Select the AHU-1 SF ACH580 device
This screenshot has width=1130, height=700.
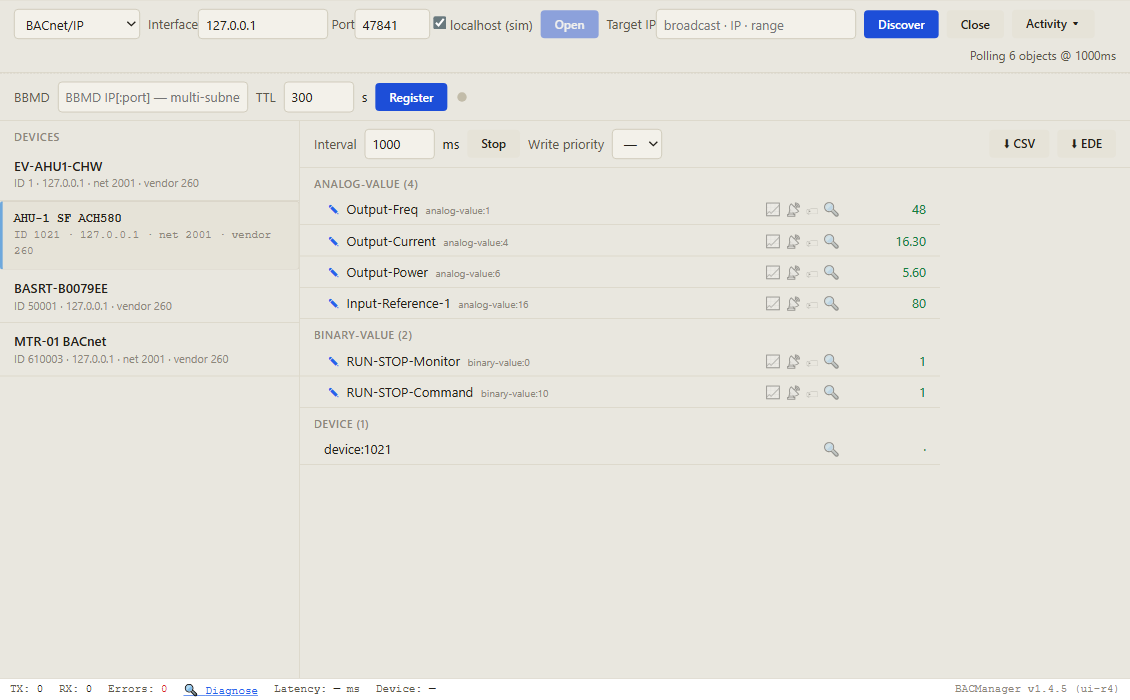pyautogui.click(x=149, y=235)
